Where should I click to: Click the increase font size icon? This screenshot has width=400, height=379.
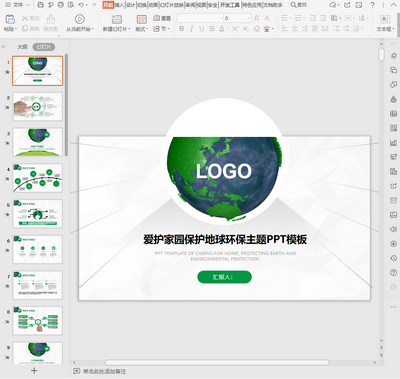257,18
